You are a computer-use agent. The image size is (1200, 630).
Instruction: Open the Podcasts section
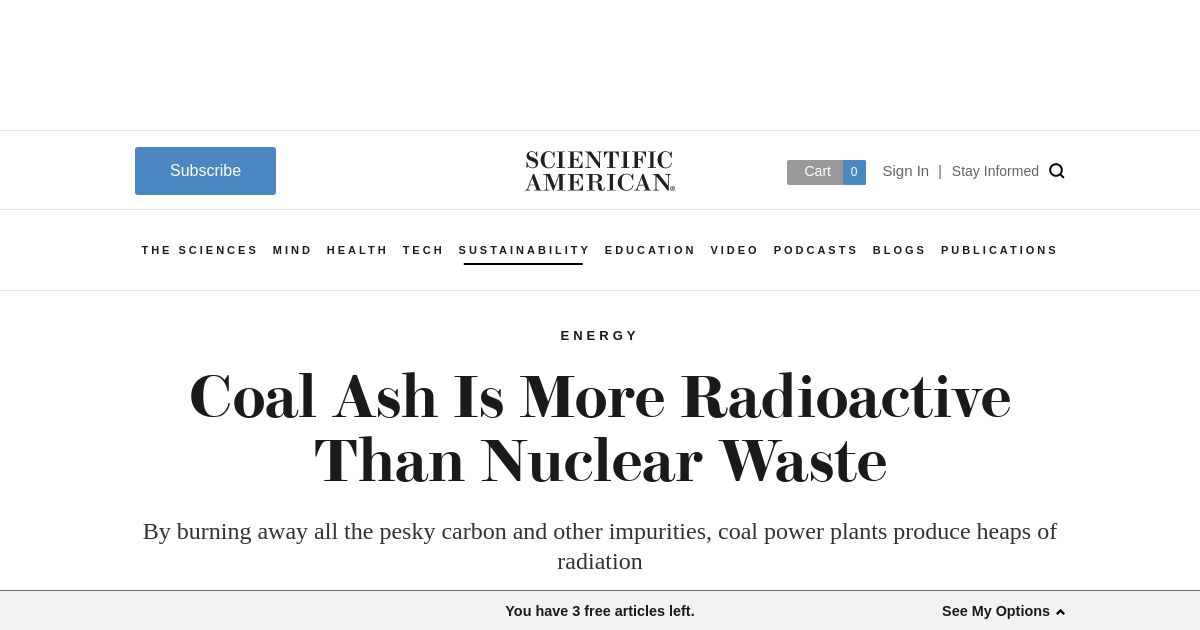coord(815,250)
